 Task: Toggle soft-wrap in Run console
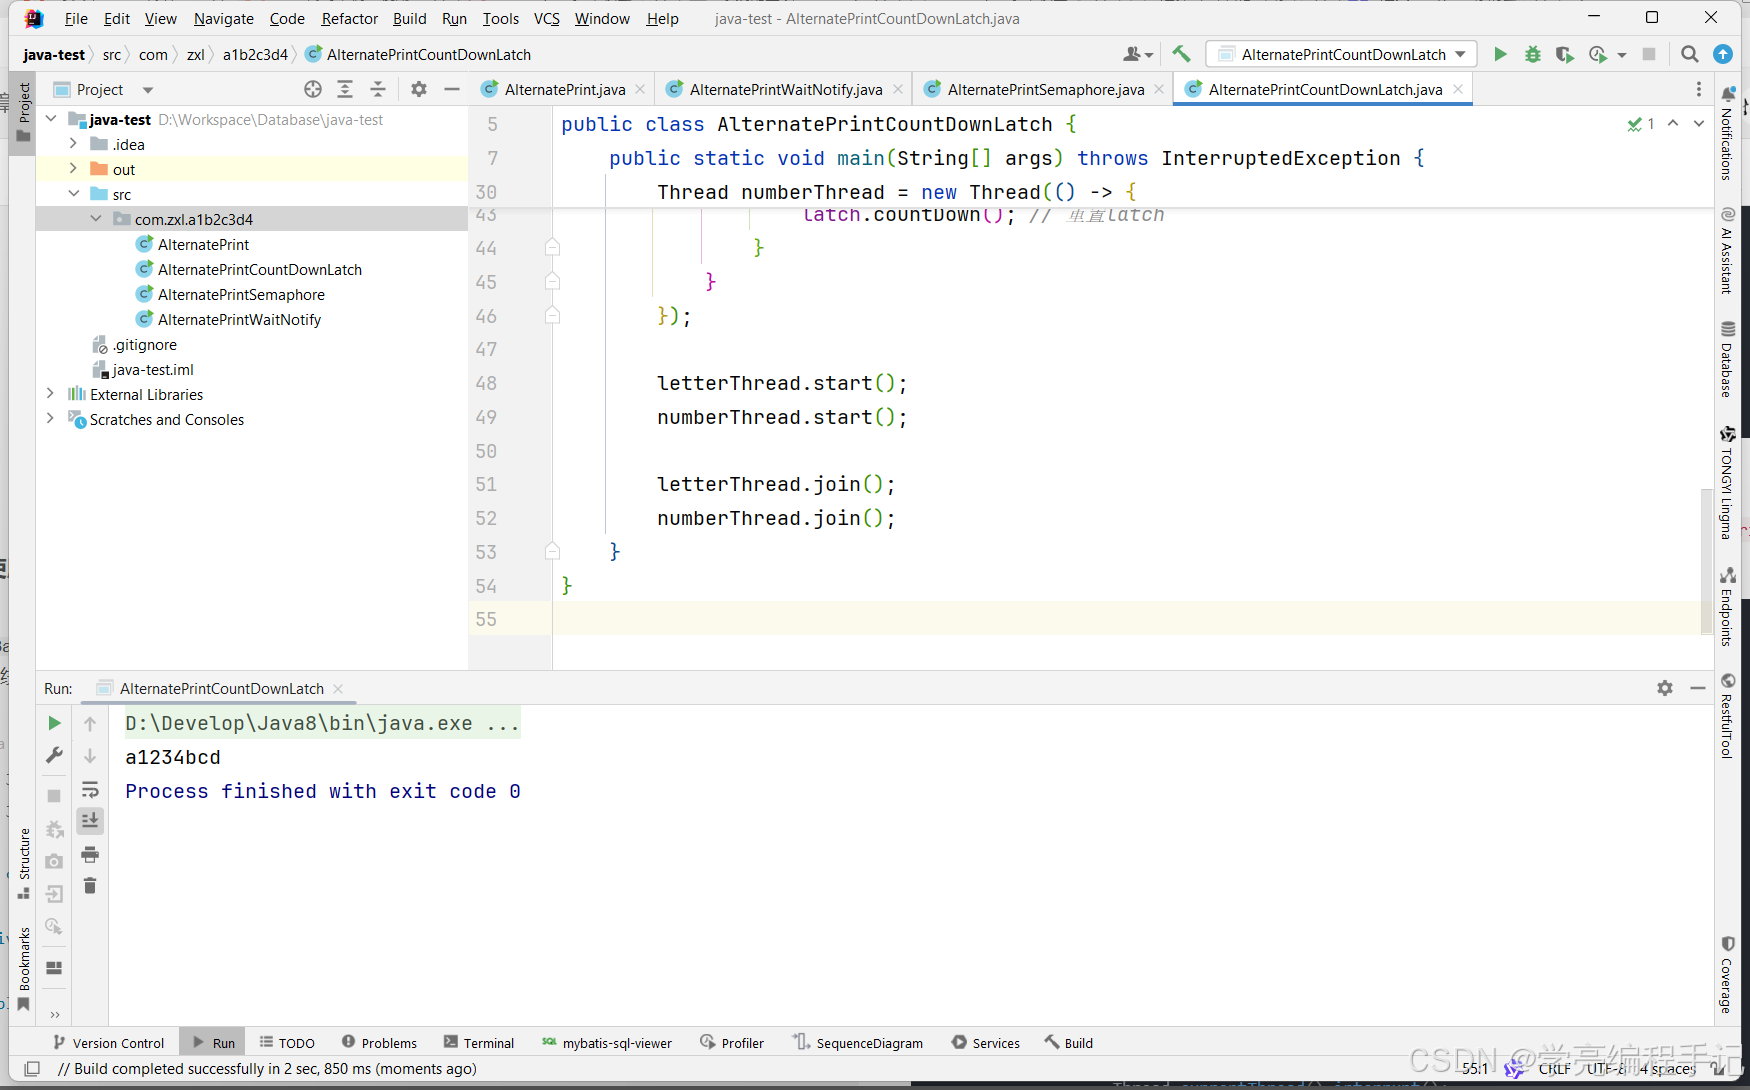(x=90, y=789)
